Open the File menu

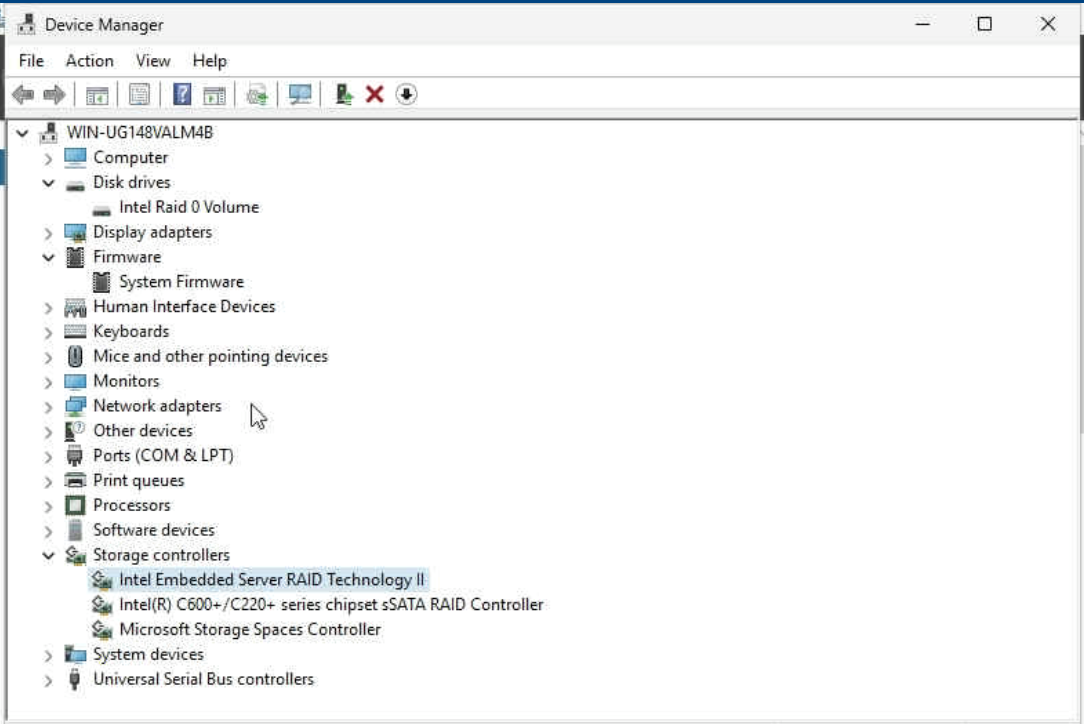31,61
